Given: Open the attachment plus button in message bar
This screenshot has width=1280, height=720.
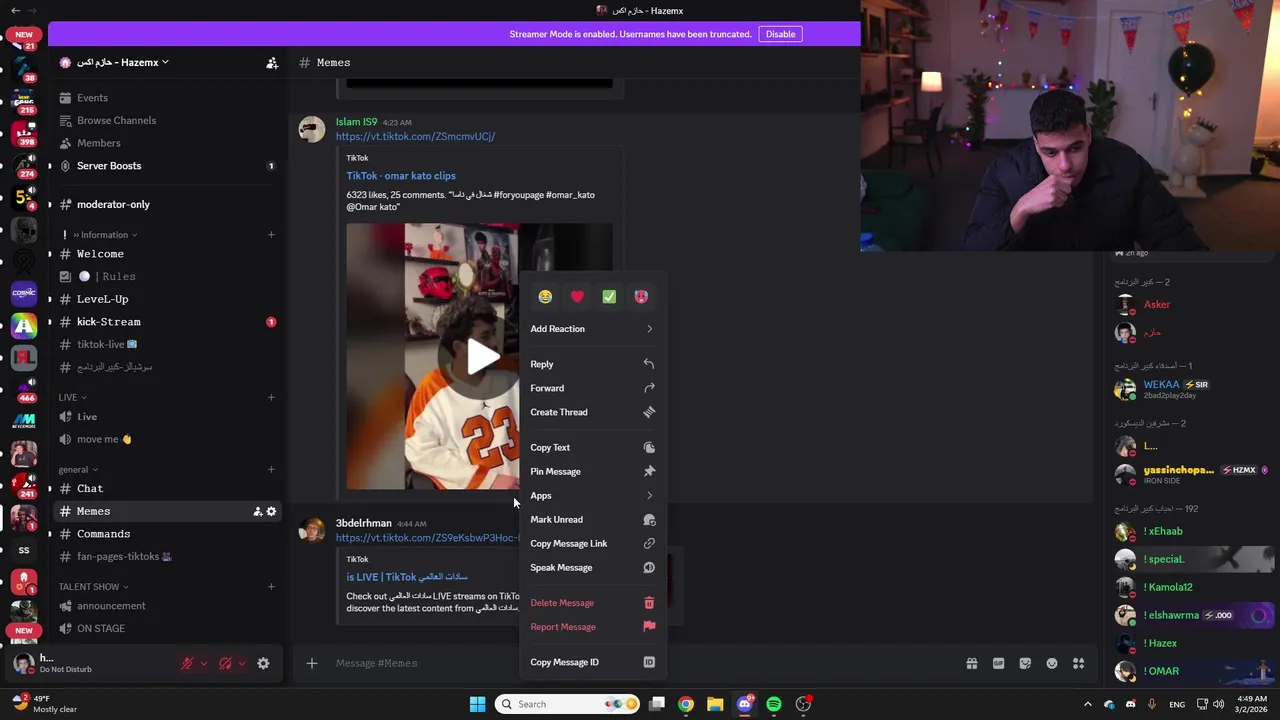Looking at the screenshot, I should 312,663.
